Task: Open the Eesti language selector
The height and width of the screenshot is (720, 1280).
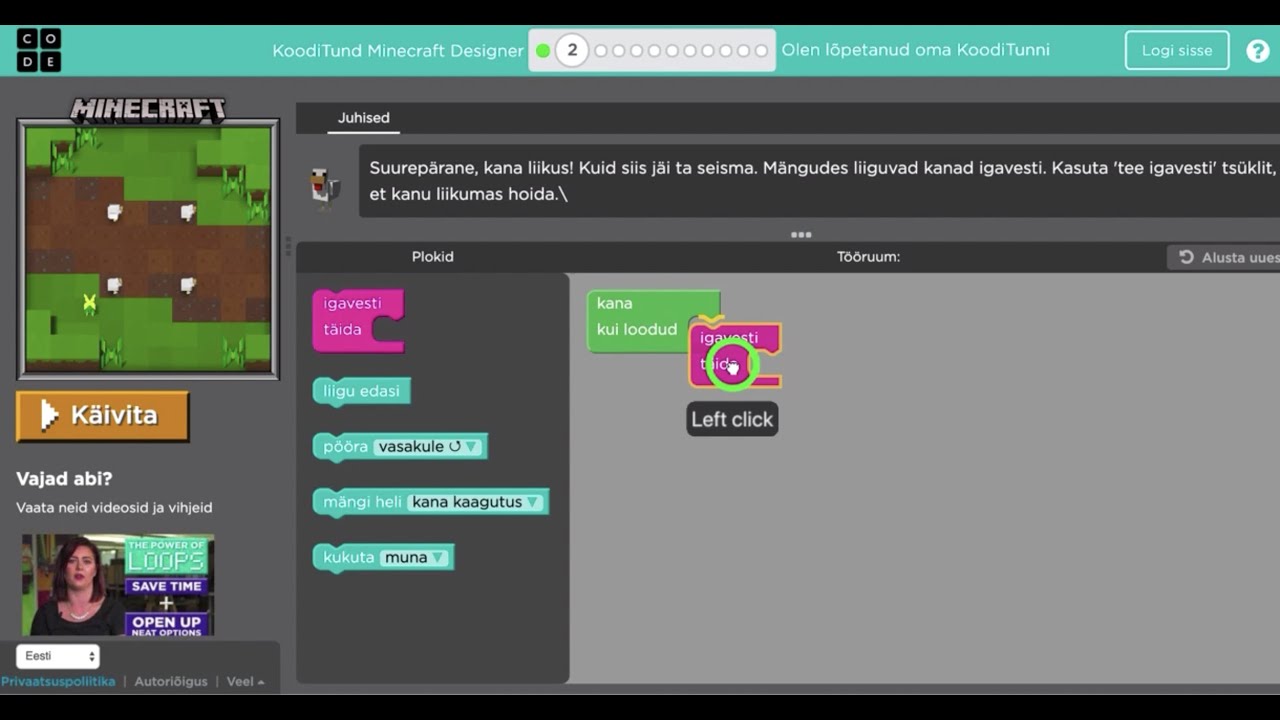Action: (58, 656)
